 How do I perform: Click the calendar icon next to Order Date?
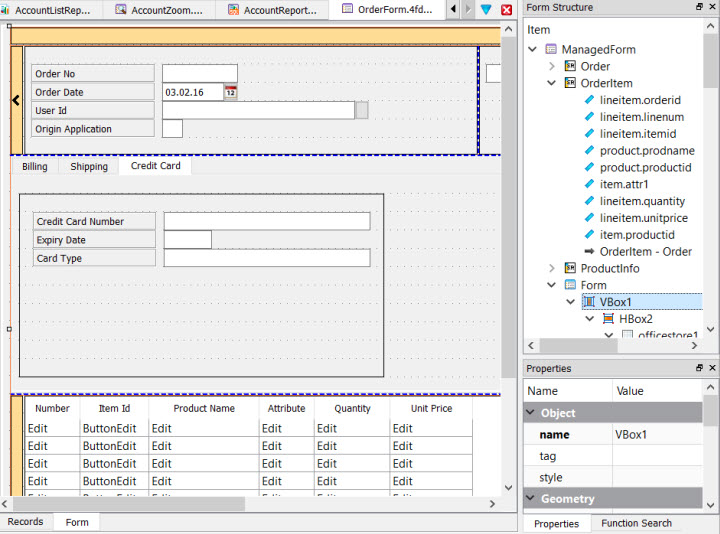tap(230, 92)
